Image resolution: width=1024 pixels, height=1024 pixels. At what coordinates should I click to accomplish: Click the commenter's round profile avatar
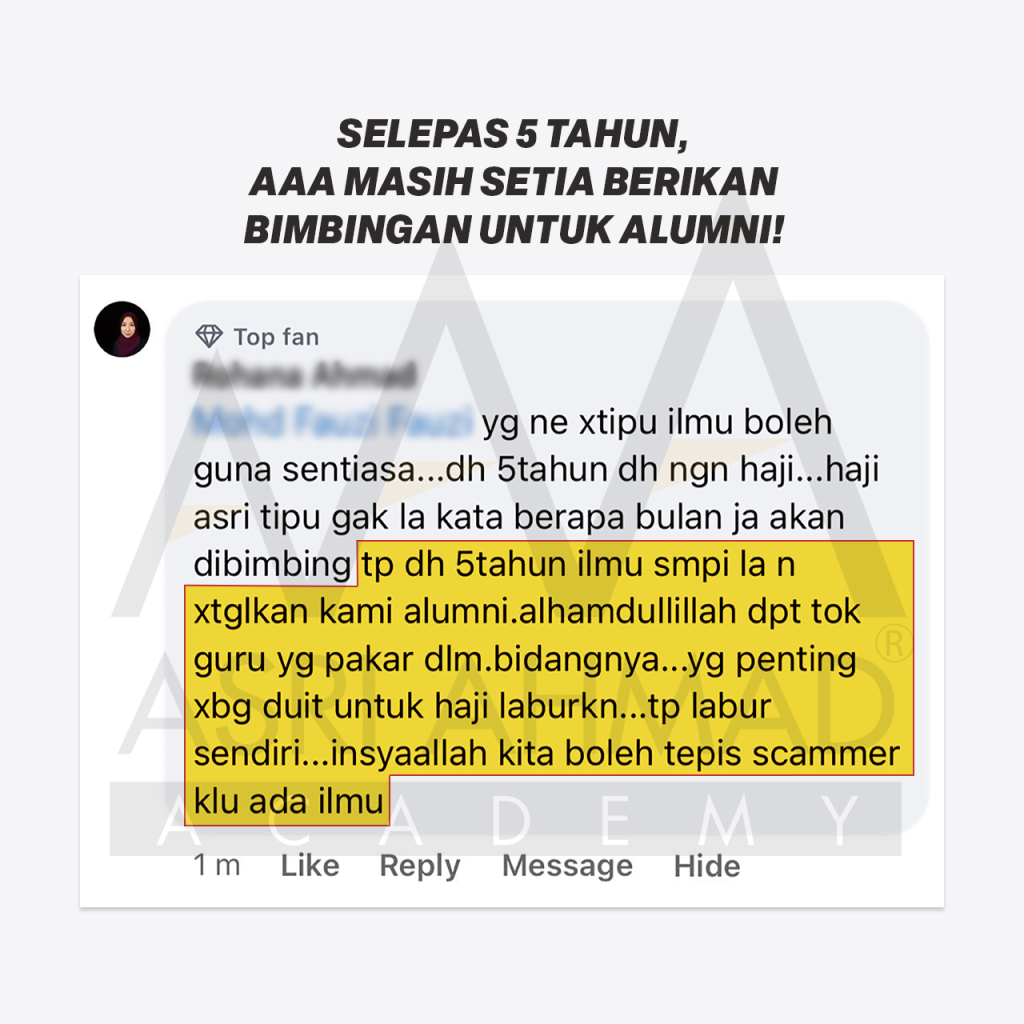tap(122, 329)
